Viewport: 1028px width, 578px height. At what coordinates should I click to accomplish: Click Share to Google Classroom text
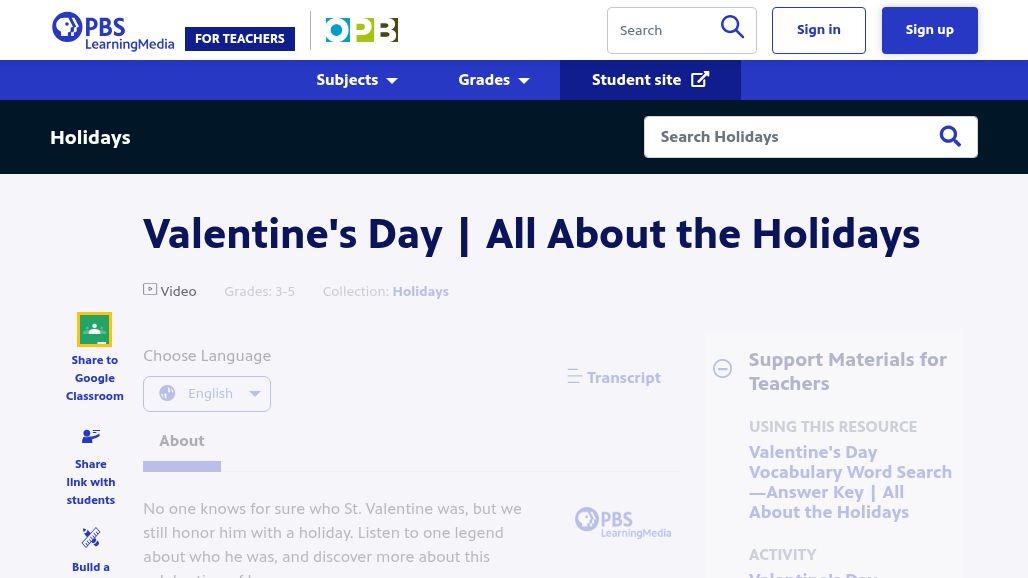coord(94,378)
